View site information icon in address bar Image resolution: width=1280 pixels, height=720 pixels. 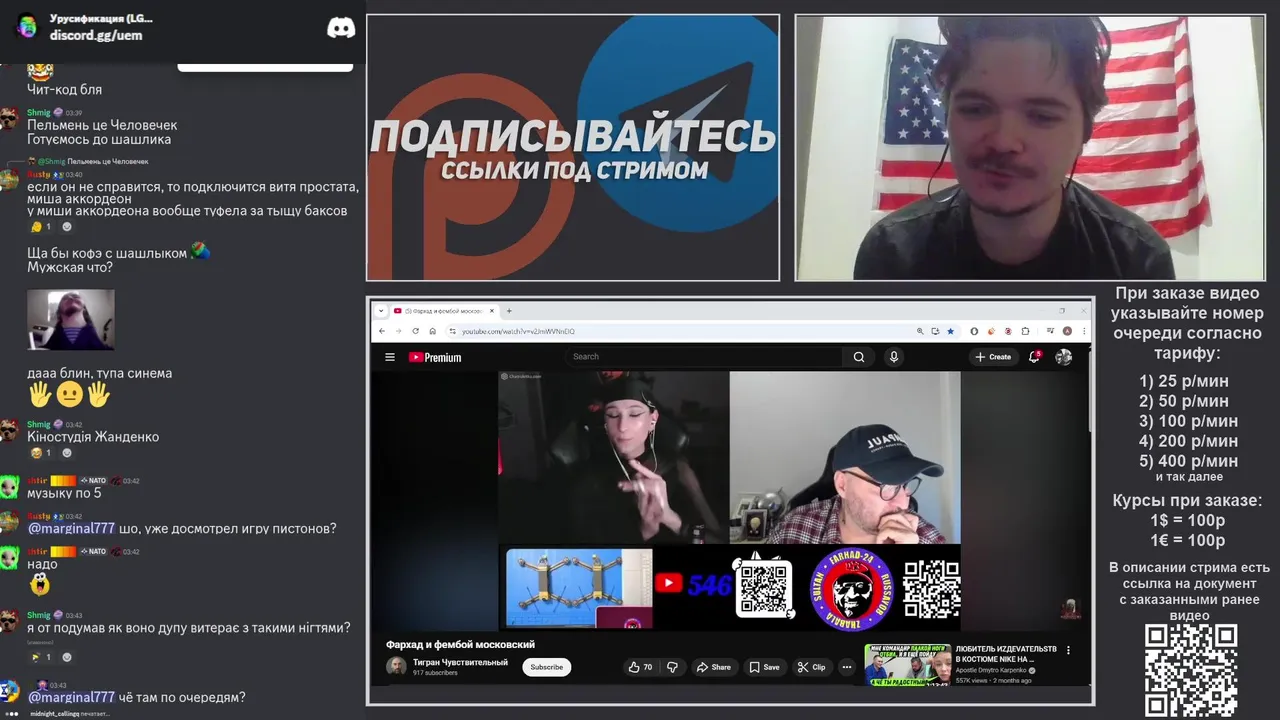pyautogui.click(x=452, y=331)
